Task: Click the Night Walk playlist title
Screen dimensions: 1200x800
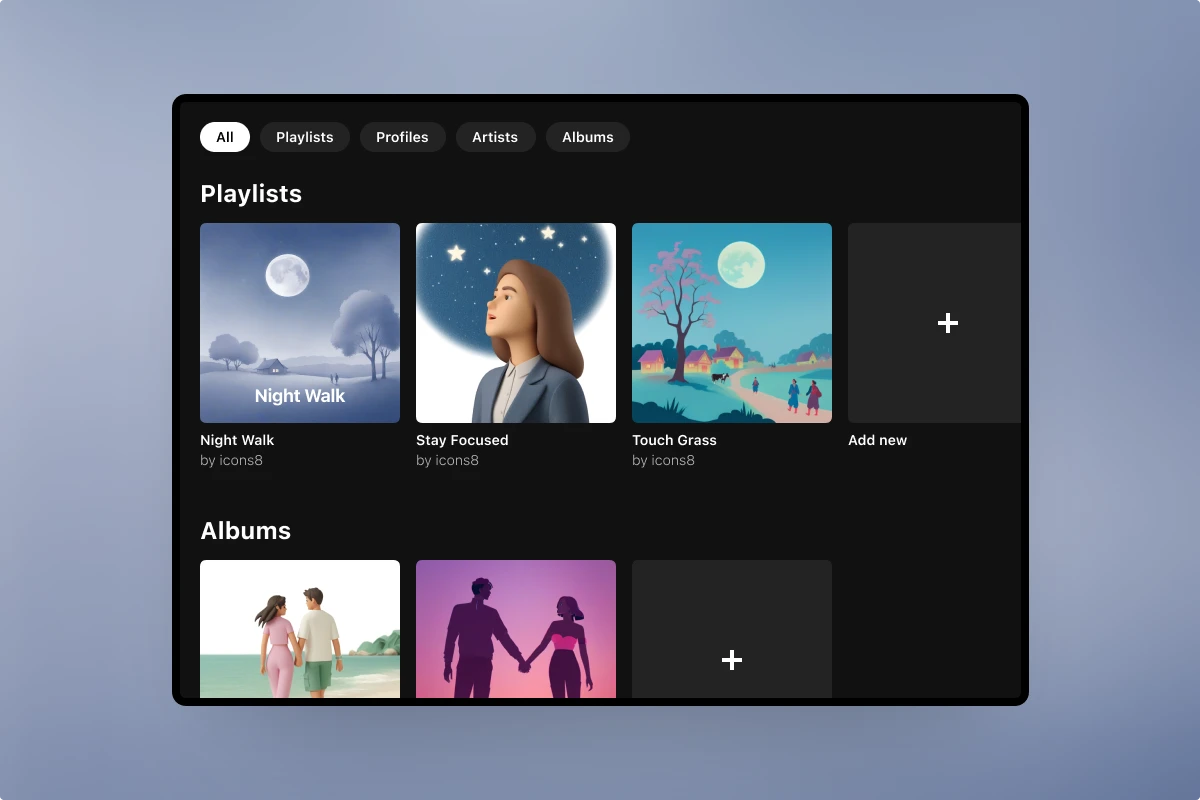Action: (237, 440)
